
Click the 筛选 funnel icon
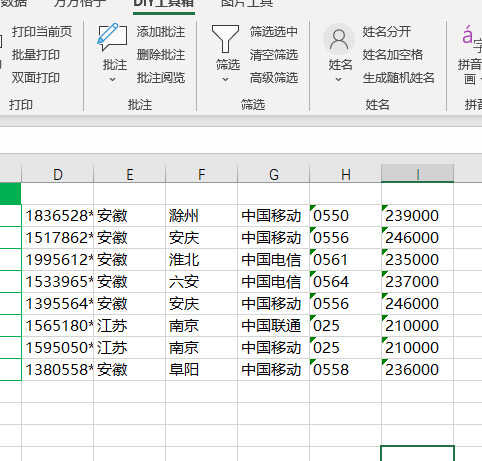225,39
